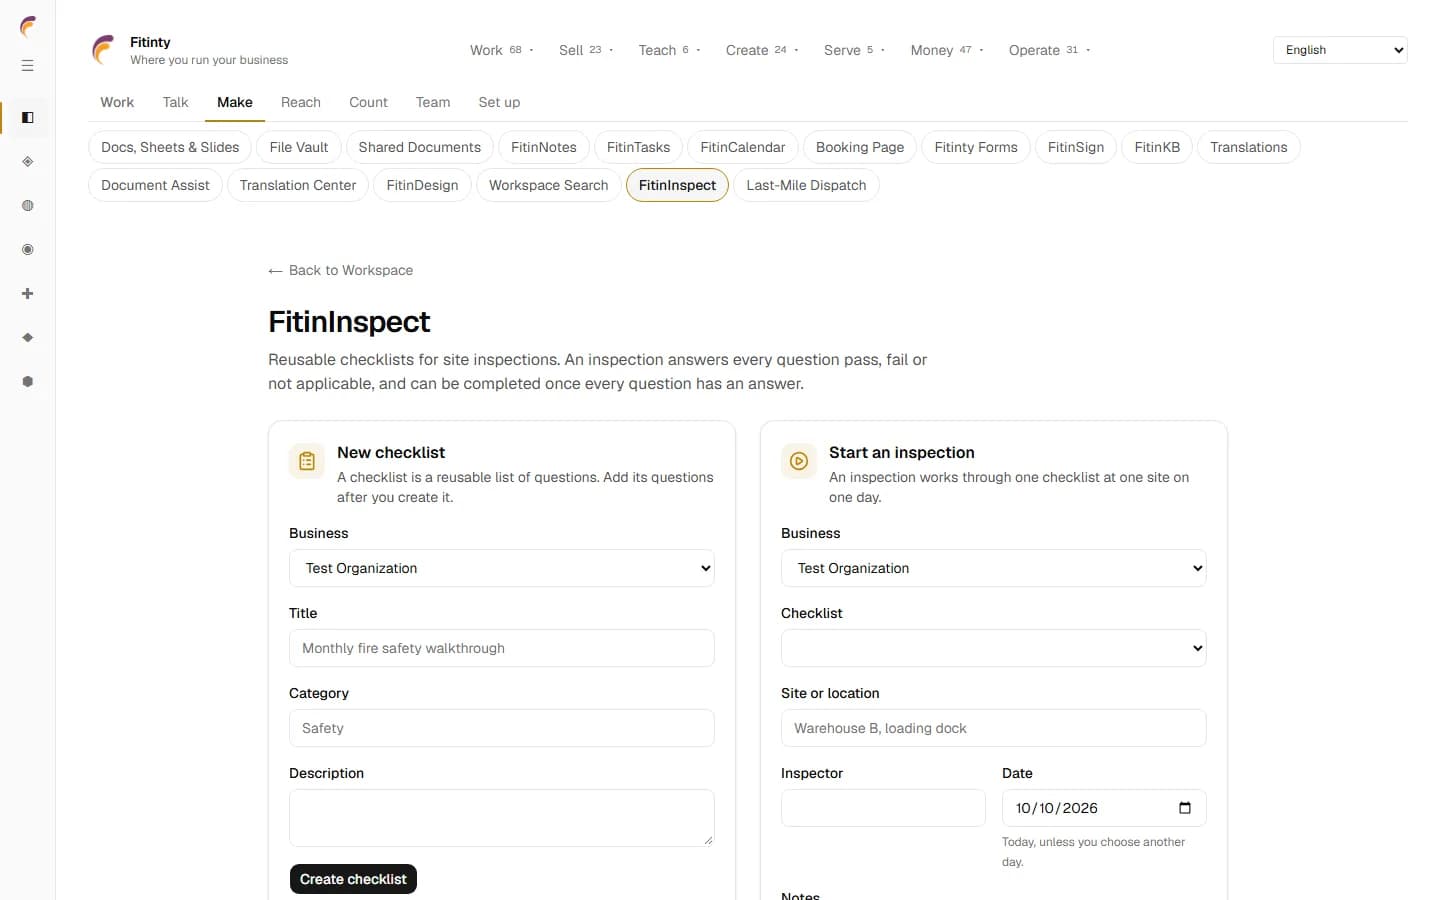Expand the Work top navigation menu

pos(502,50)
